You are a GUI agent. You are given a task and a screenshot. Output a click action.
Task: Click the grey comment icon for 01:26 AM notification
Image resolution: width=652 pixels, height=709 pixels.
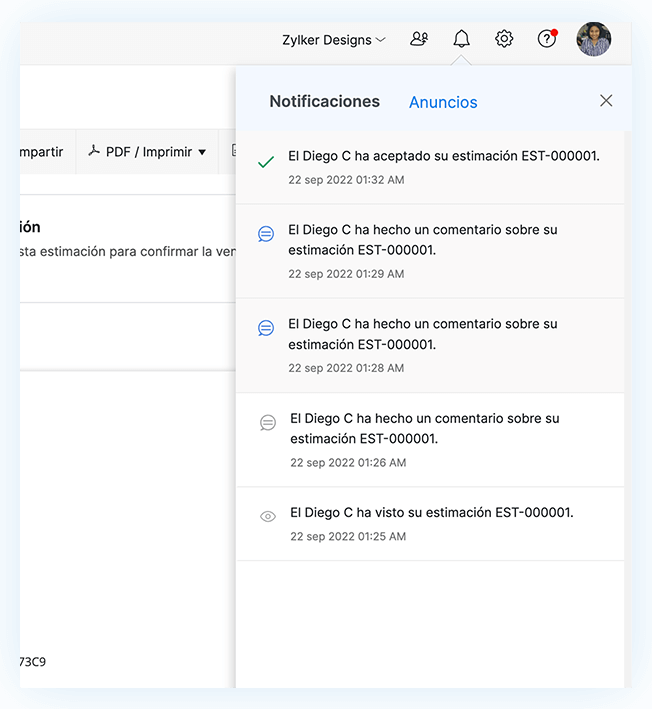click(268, 422)
